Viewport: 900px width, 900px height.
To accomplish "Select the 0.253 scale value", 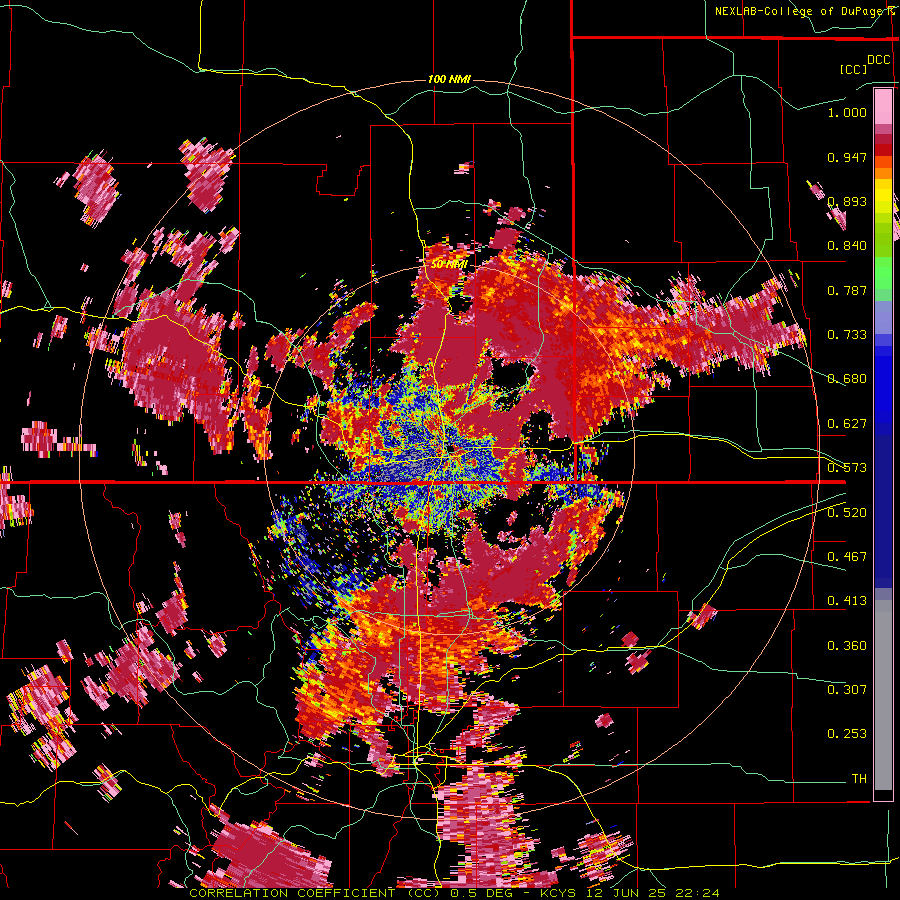I will pyautogui.click(x=847, y=734).
